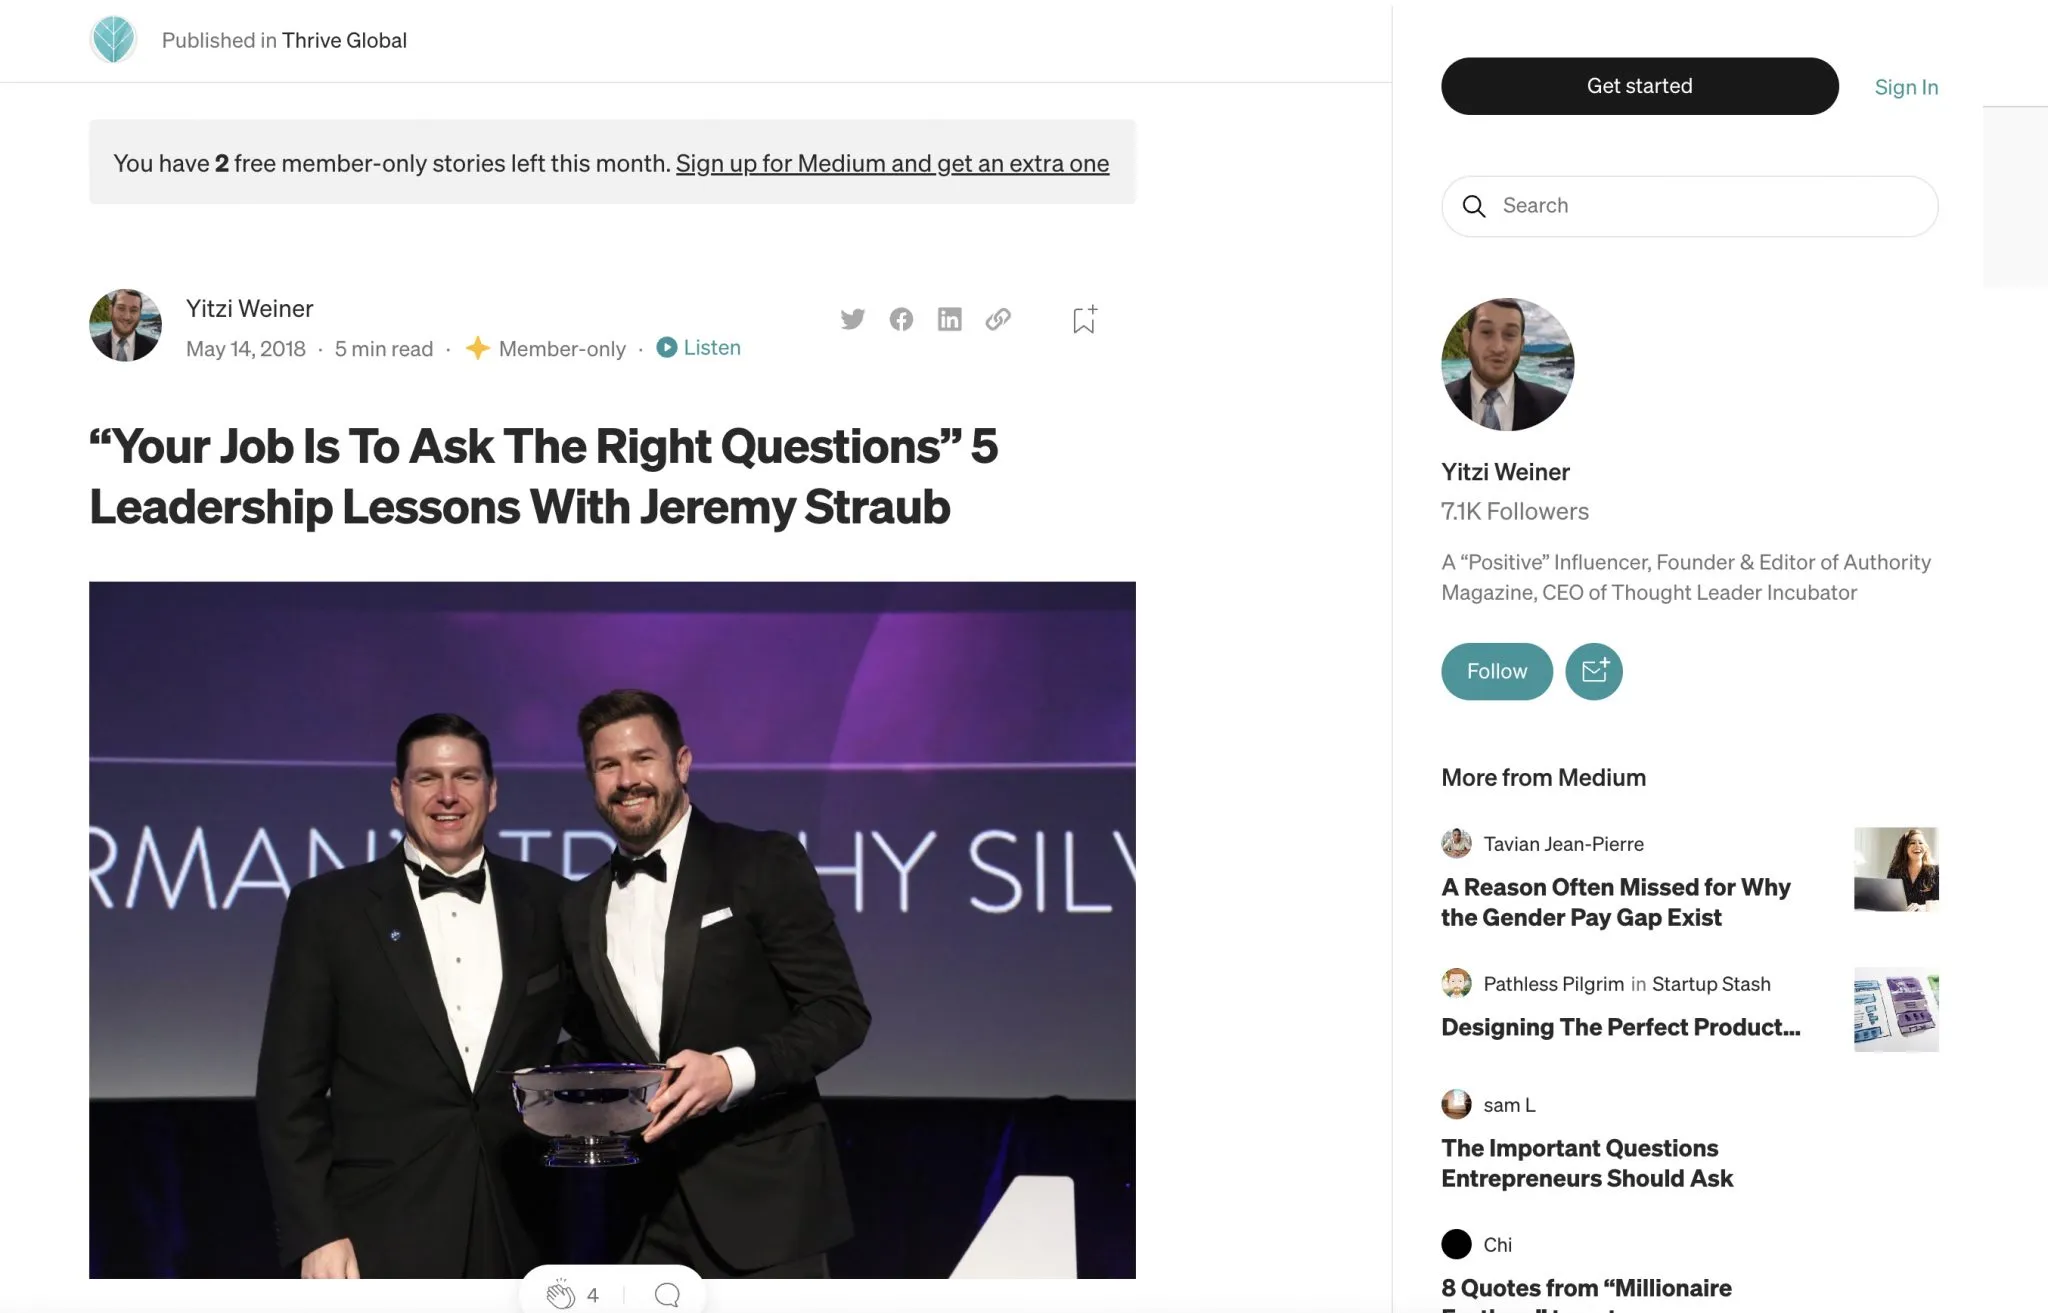Focus the Search input field
The width and height of the screenshot is (2048, 1313).
[x=1700, y=206]
